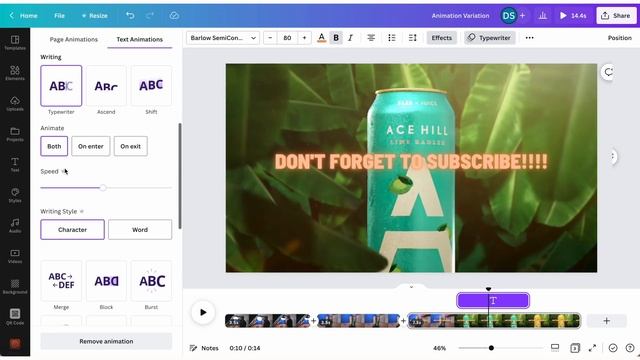Select the Block animation
The width and height of the screenshot is (640, 360).
coord(106,281)
